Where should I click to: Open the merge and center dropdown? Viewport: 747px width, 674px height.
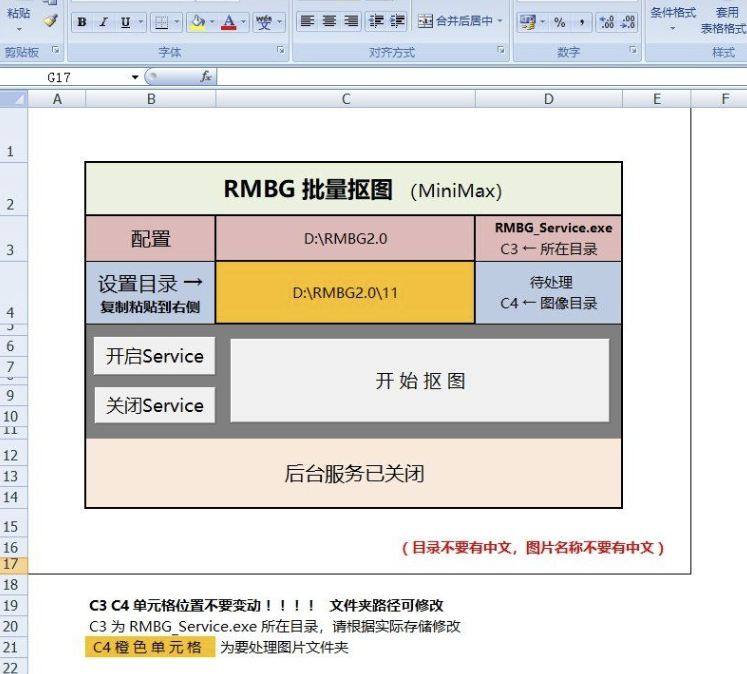(x=501, y=21)
